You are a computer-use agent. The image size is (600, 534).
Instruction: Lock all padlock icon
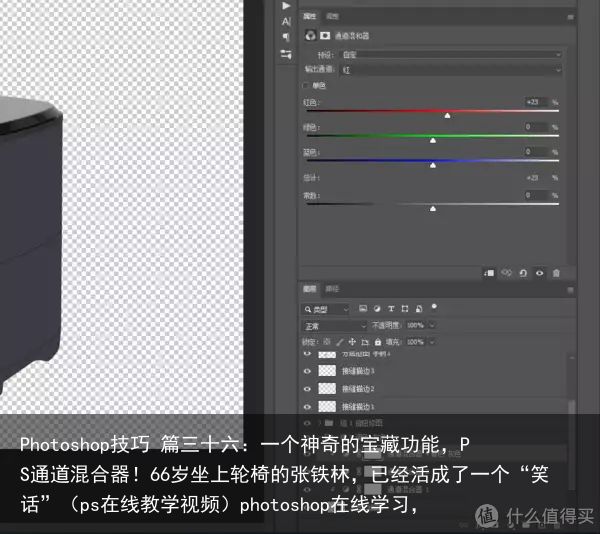[x=378, y=342]
